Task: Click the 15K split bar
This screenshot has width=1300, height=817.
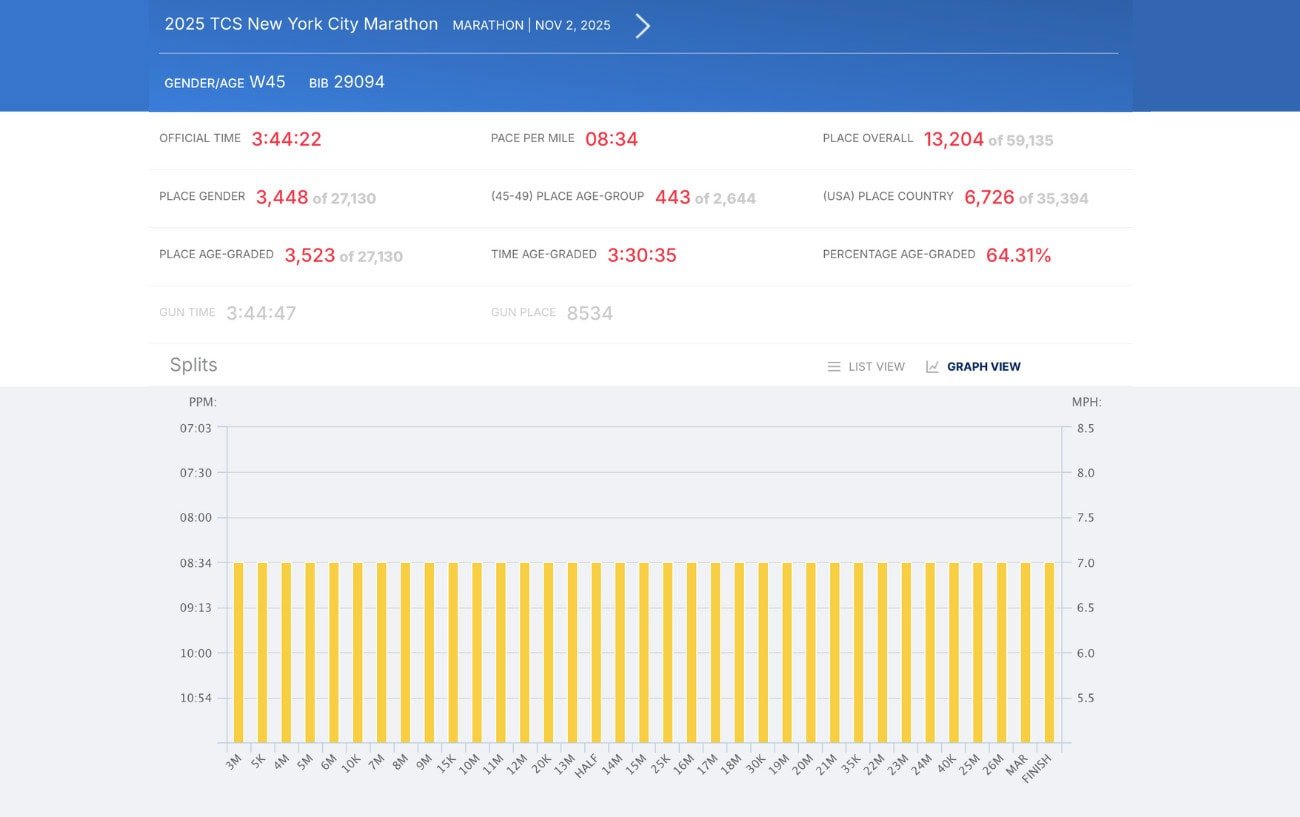Action: 453,652
